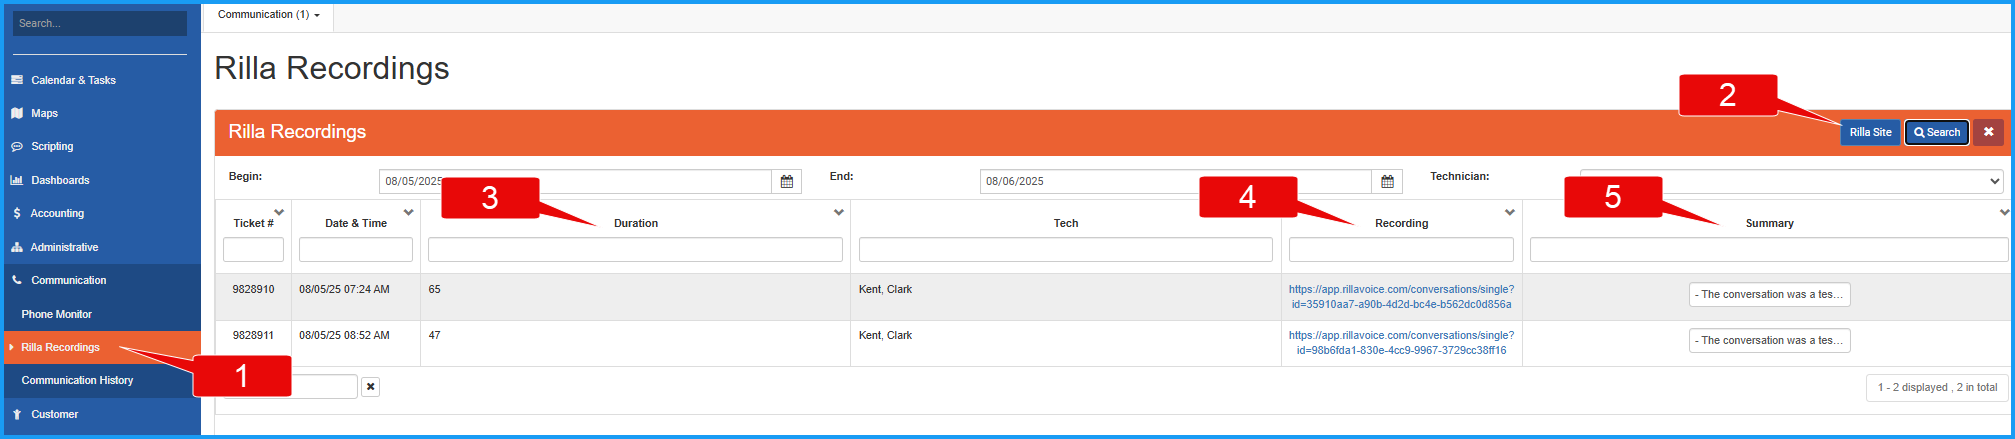
Task: Go to Dashboards in sidebar
Action: (60, 180)
